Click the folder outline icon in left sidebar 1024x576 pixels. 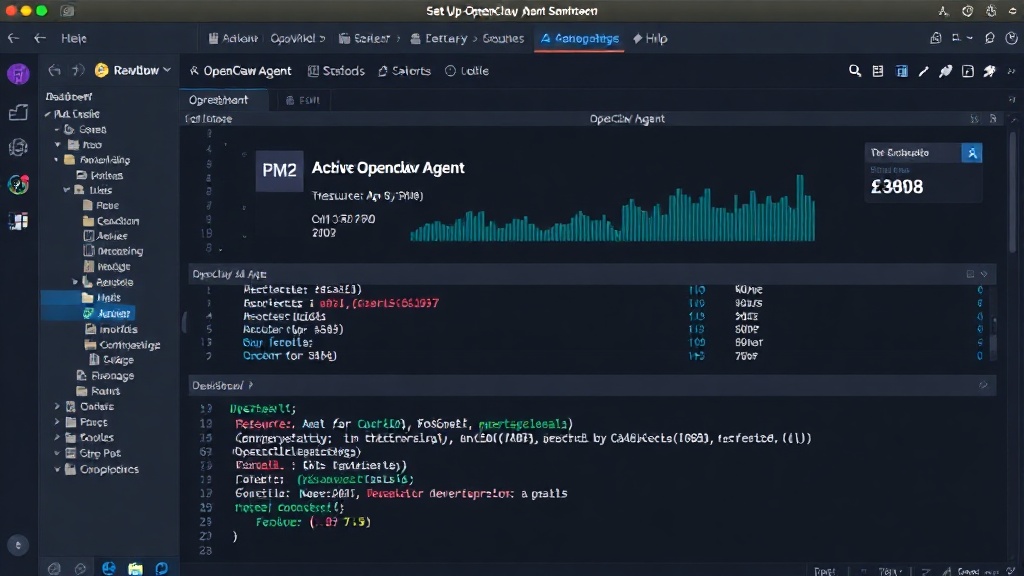click(18, 112)
